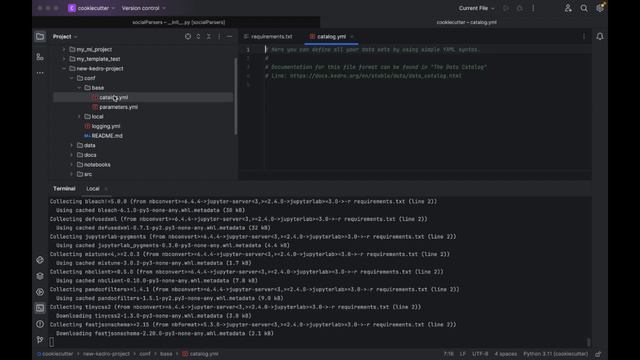Collapse conf folder

(x=71, y=78)
